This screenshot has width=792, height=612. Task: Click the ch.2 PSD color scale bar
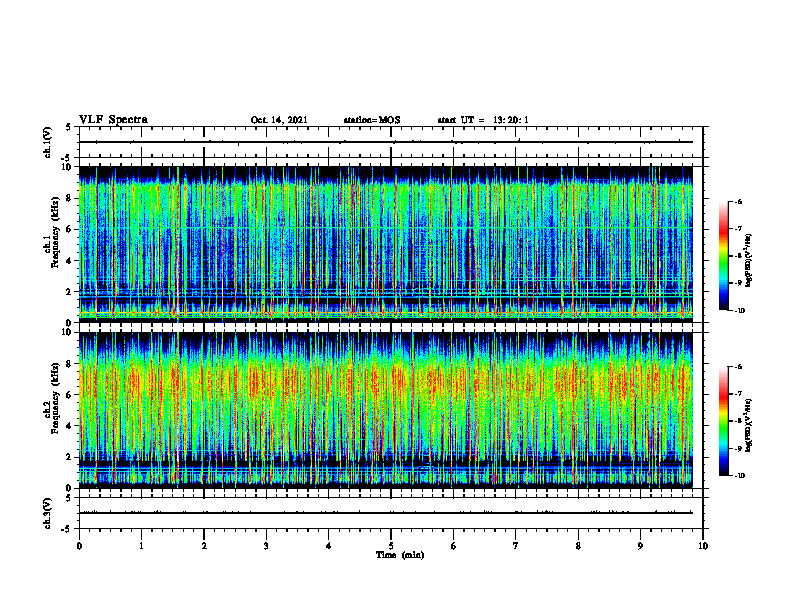723,421
